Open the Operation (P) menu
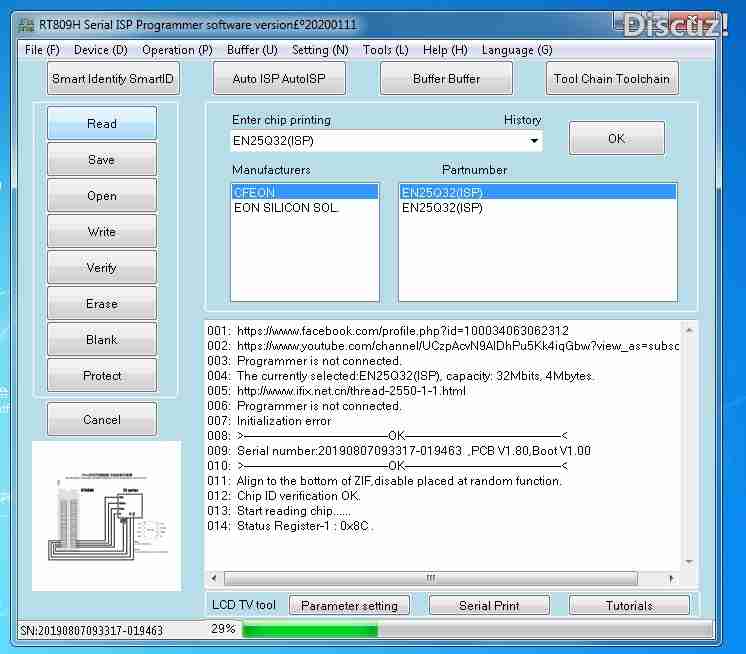 177,50
